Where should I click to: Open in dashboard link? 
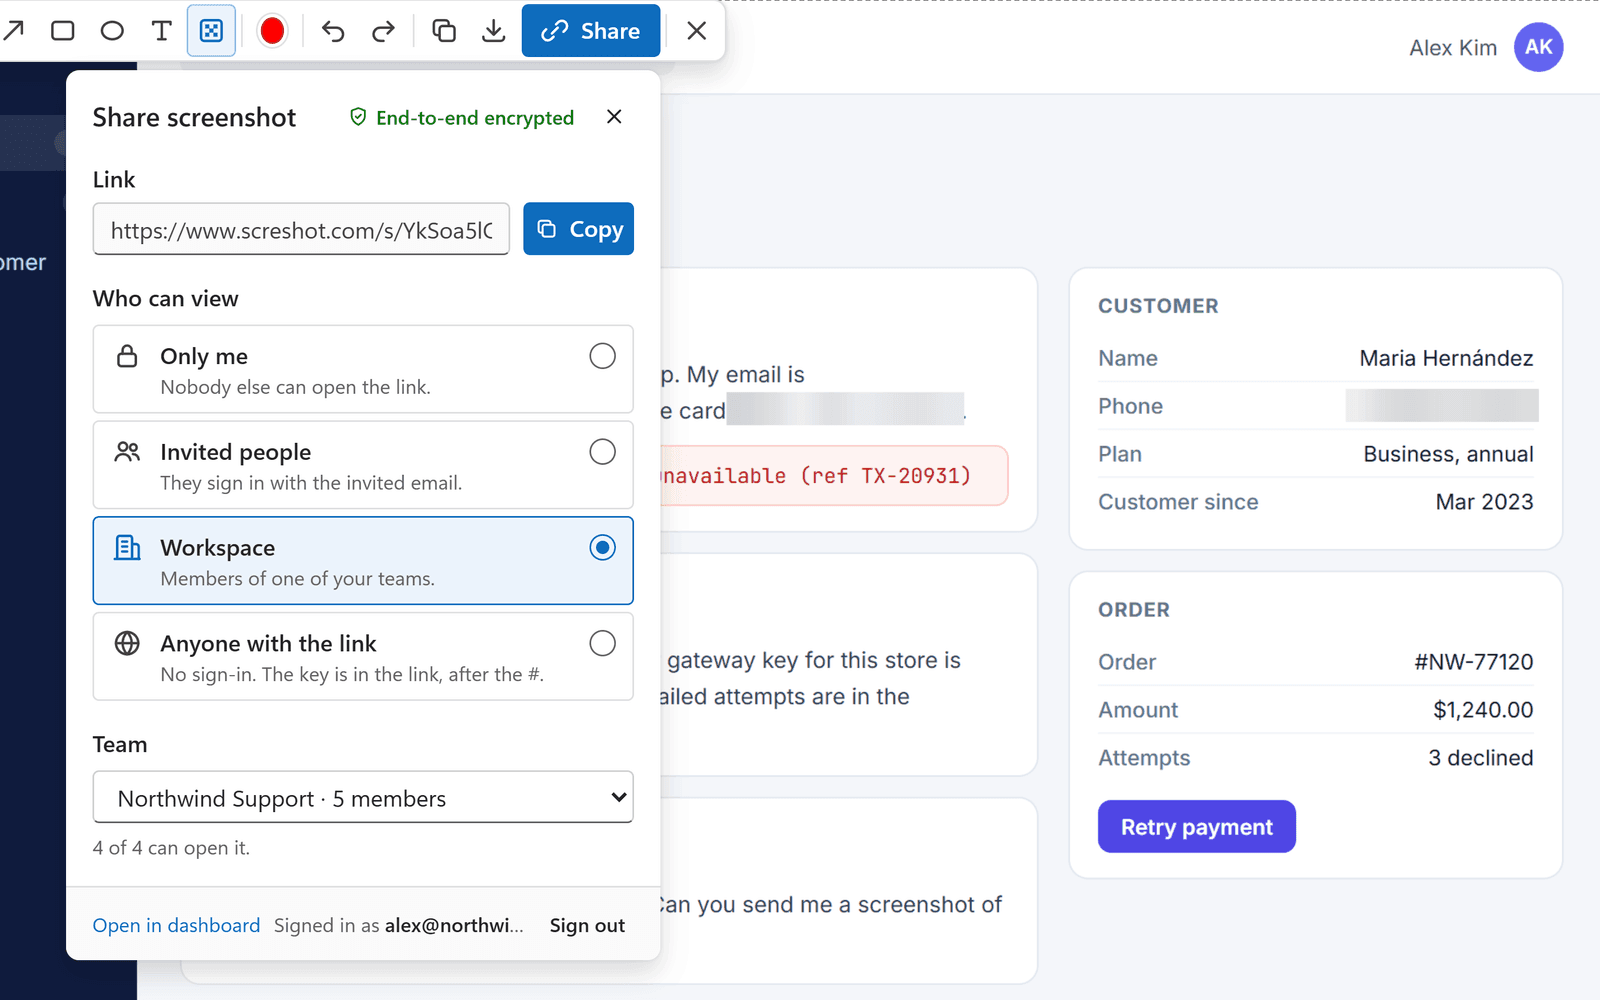point(176,925)
